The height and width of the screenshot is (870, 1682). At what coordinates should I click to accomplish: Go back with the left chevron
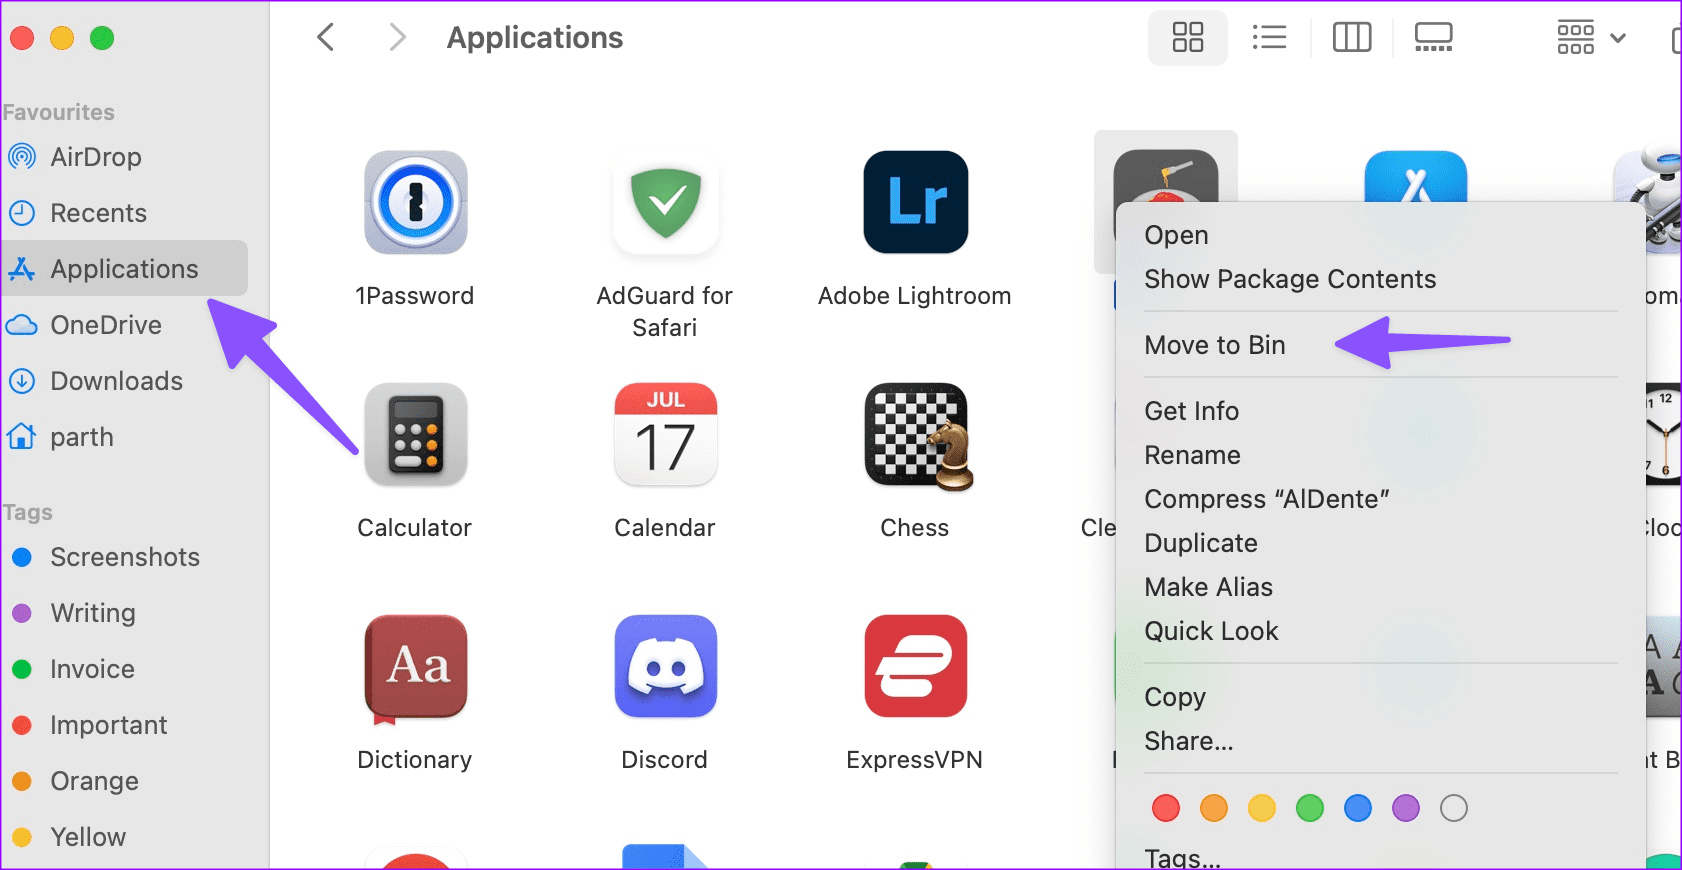point(326,38)
